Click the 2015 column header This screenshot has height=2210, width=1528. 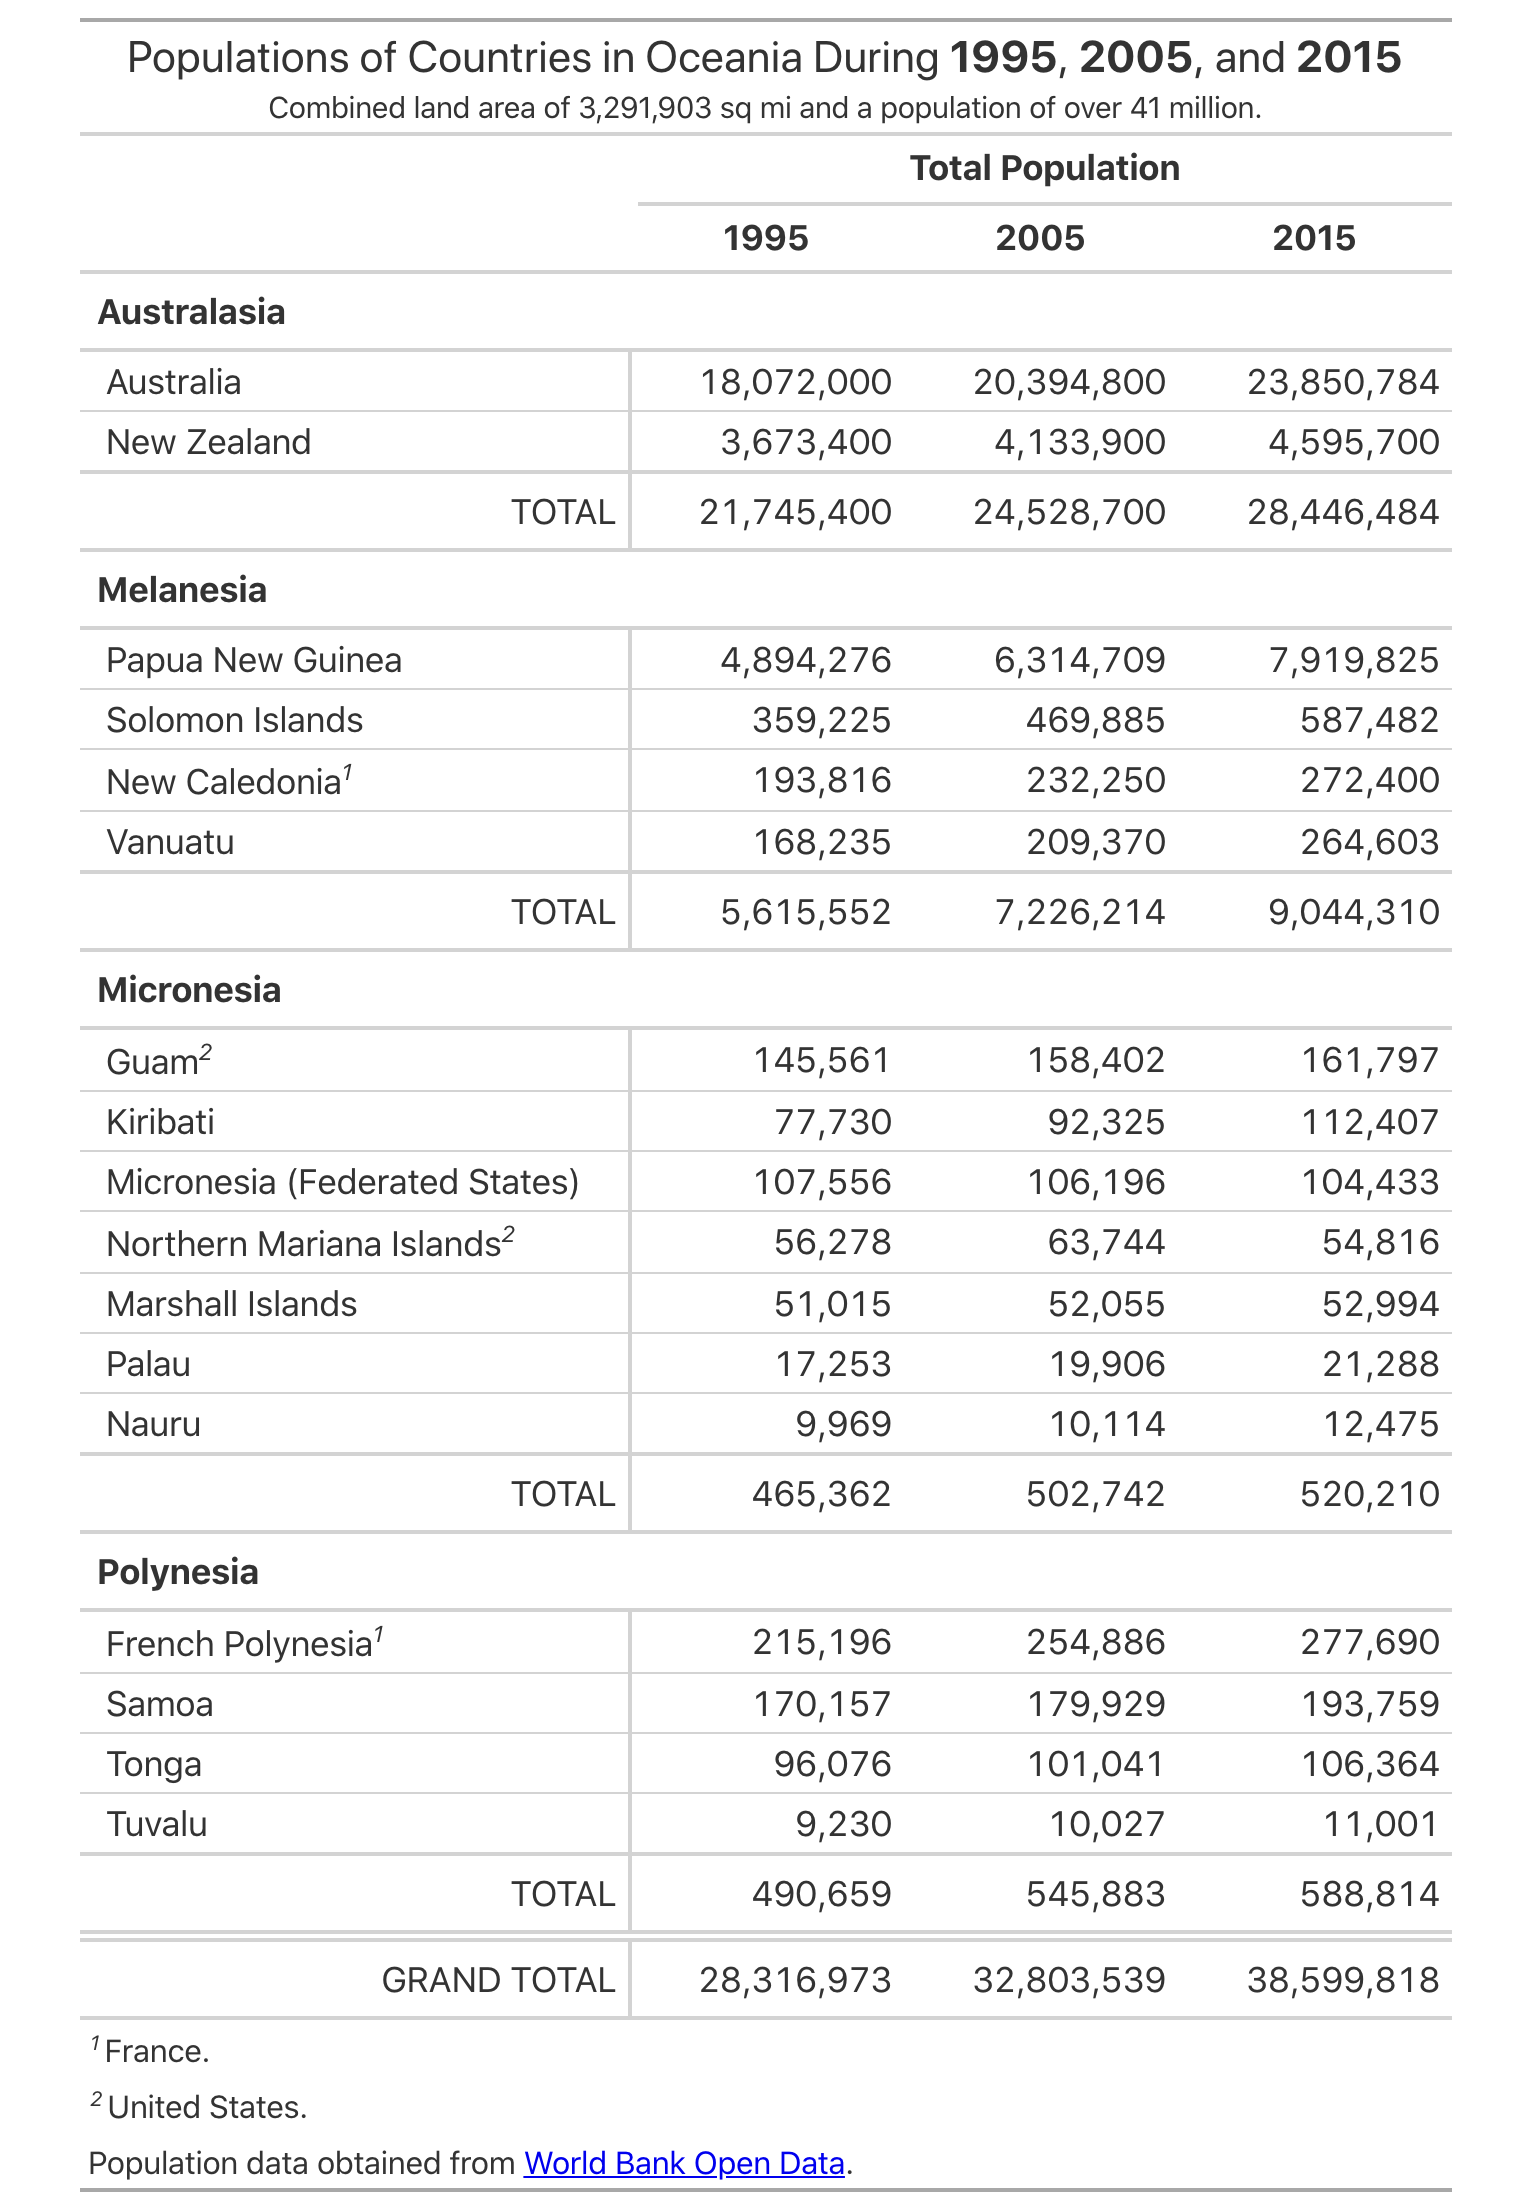(1313, 238)
